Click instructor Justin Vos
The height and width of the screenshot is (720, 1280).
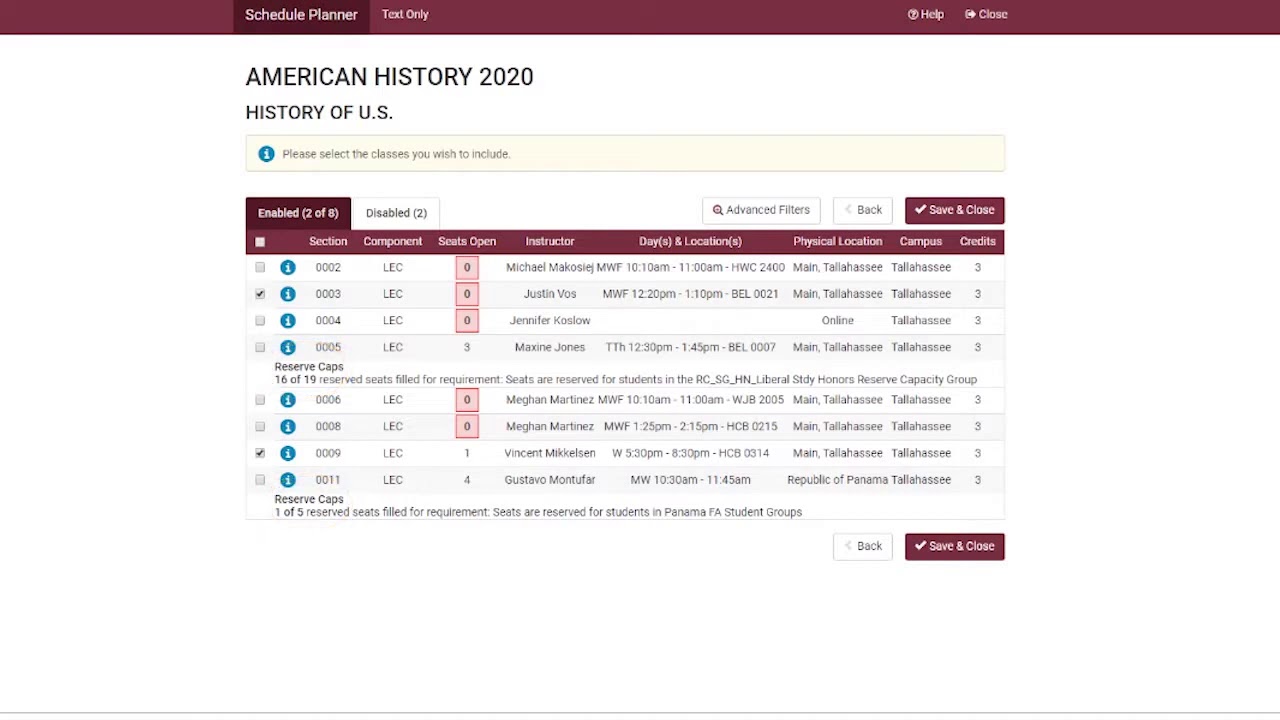click(x=550, y=294)
